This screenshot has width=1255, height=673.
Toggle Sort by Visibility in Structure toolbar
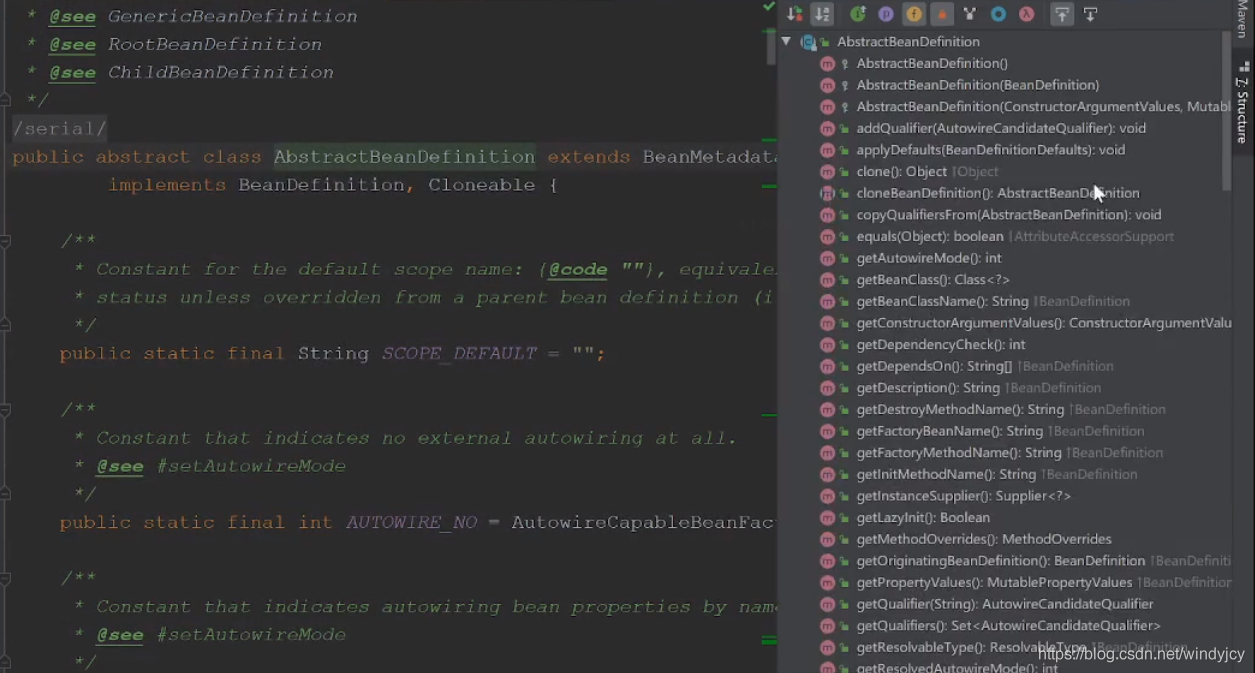point(794,14)
